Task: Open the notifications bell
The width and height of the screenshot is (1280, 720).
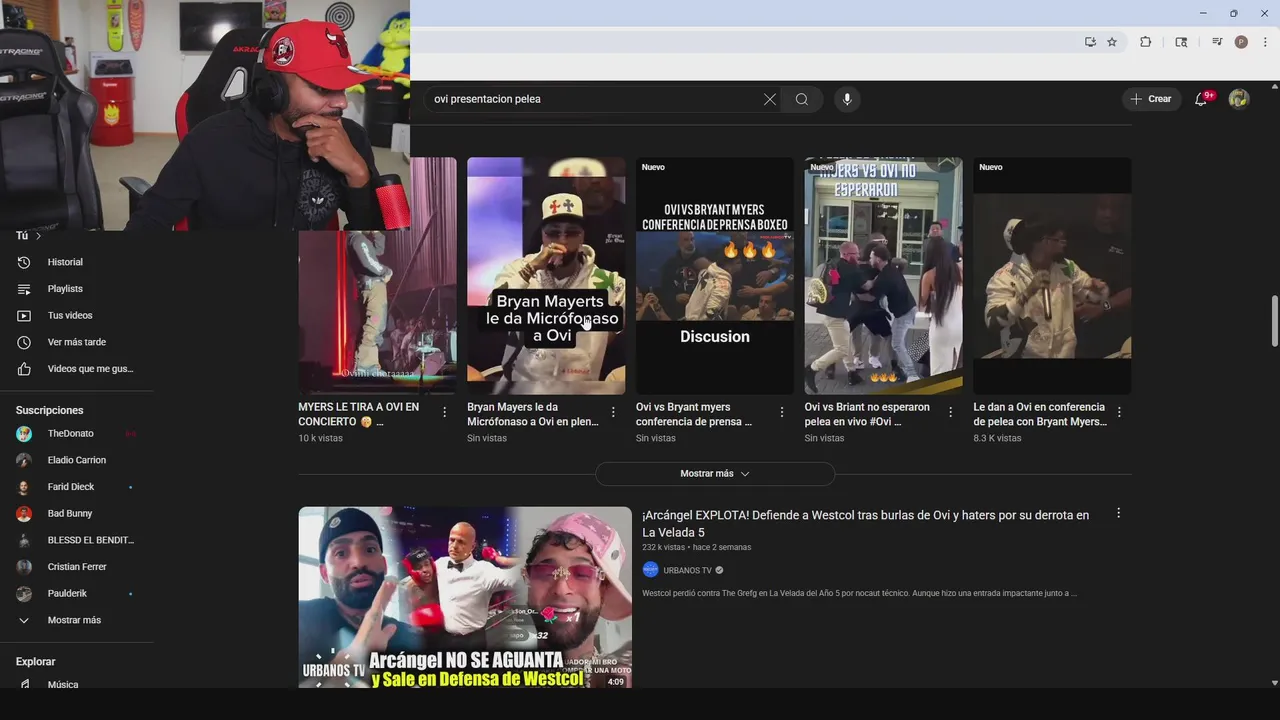Action: click(x=1201, y=99)
